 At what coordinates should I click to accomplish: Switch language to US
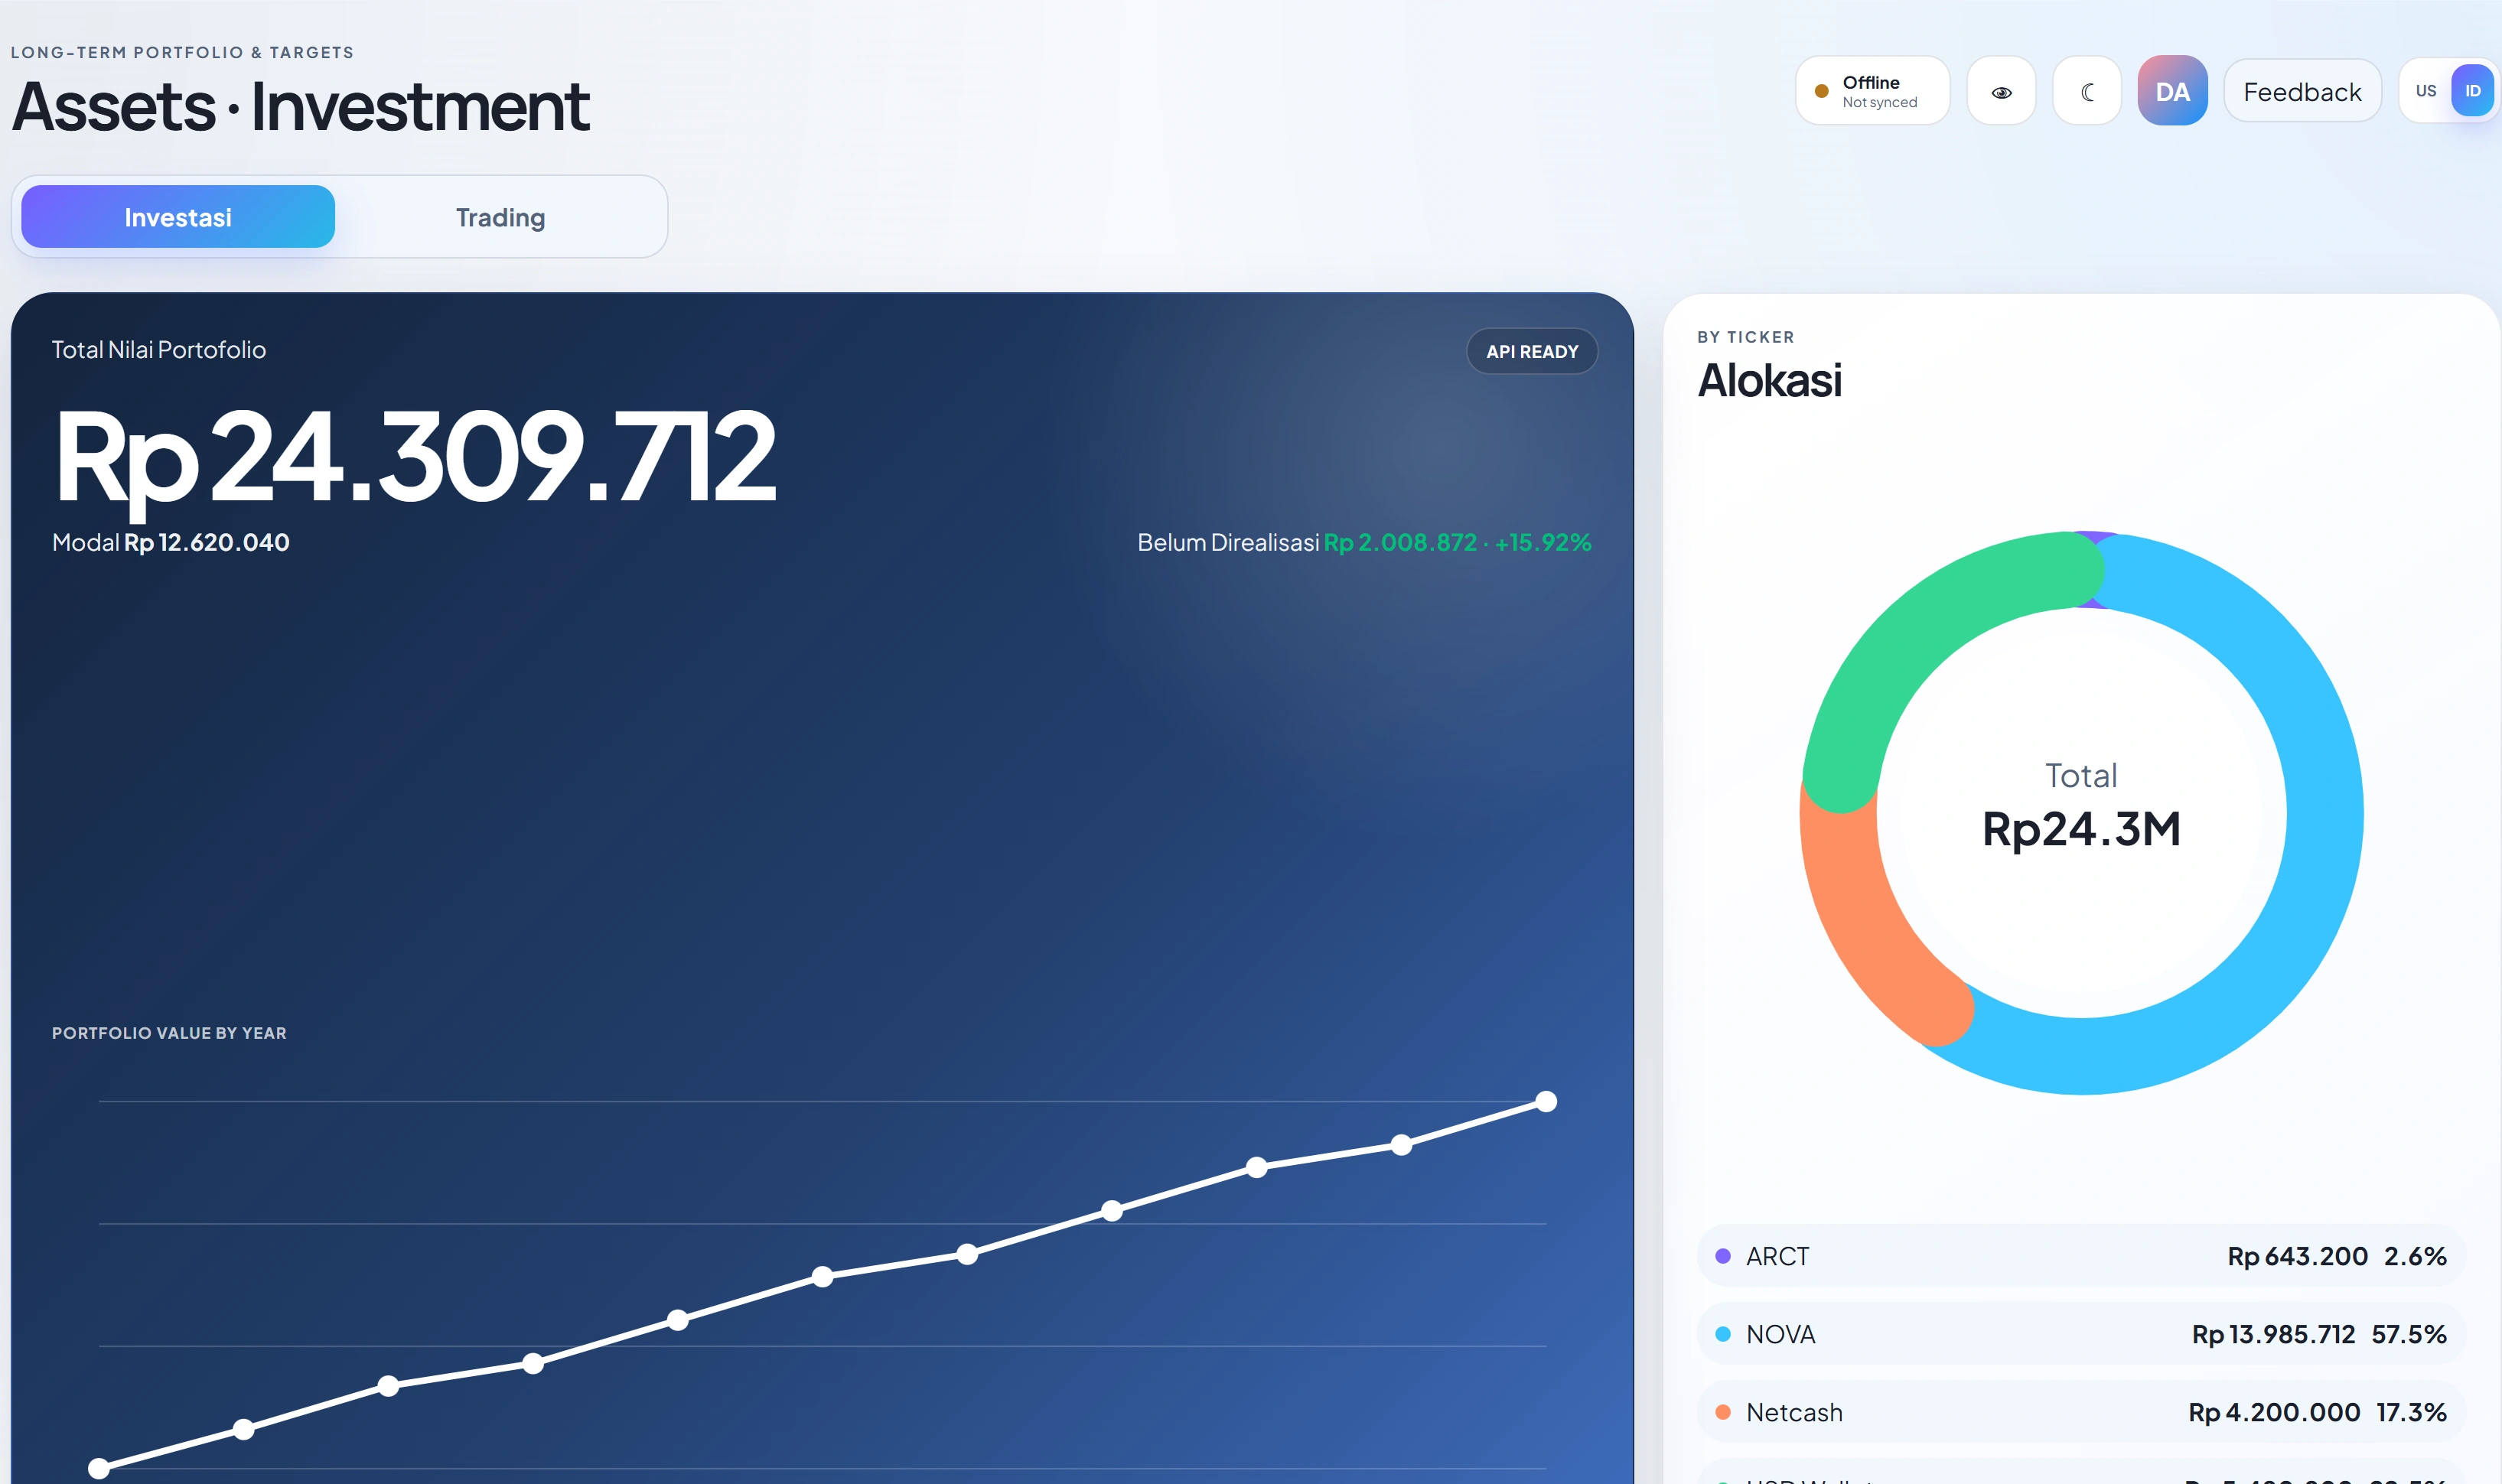2425,91
